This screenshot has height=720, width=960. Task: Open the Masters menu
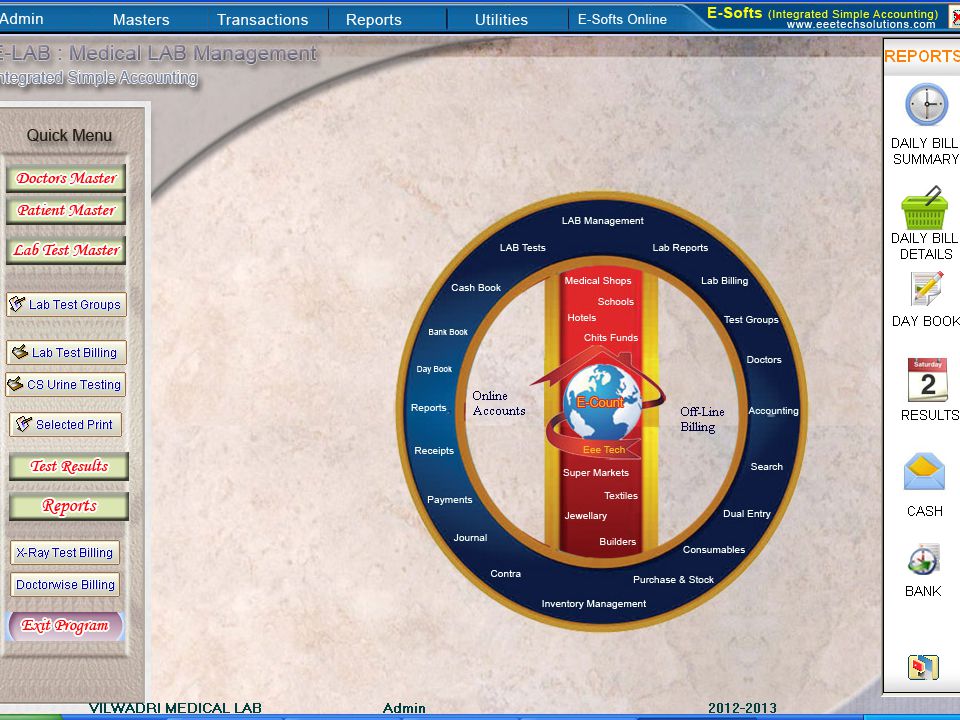pyautogui.click(x=141, y=20)
